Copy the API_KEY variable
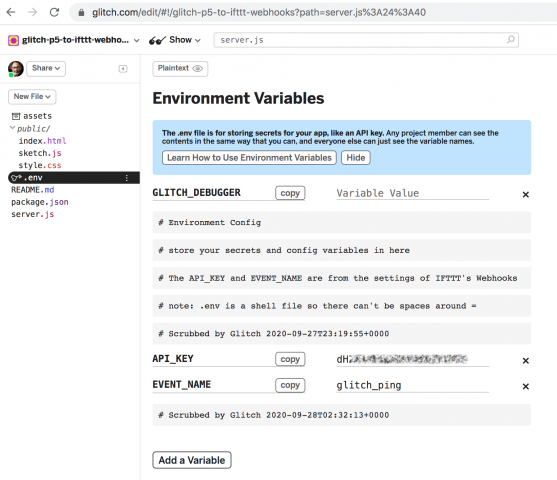The image size is (557, 480). pyautogui.click(x=290, y=359)
